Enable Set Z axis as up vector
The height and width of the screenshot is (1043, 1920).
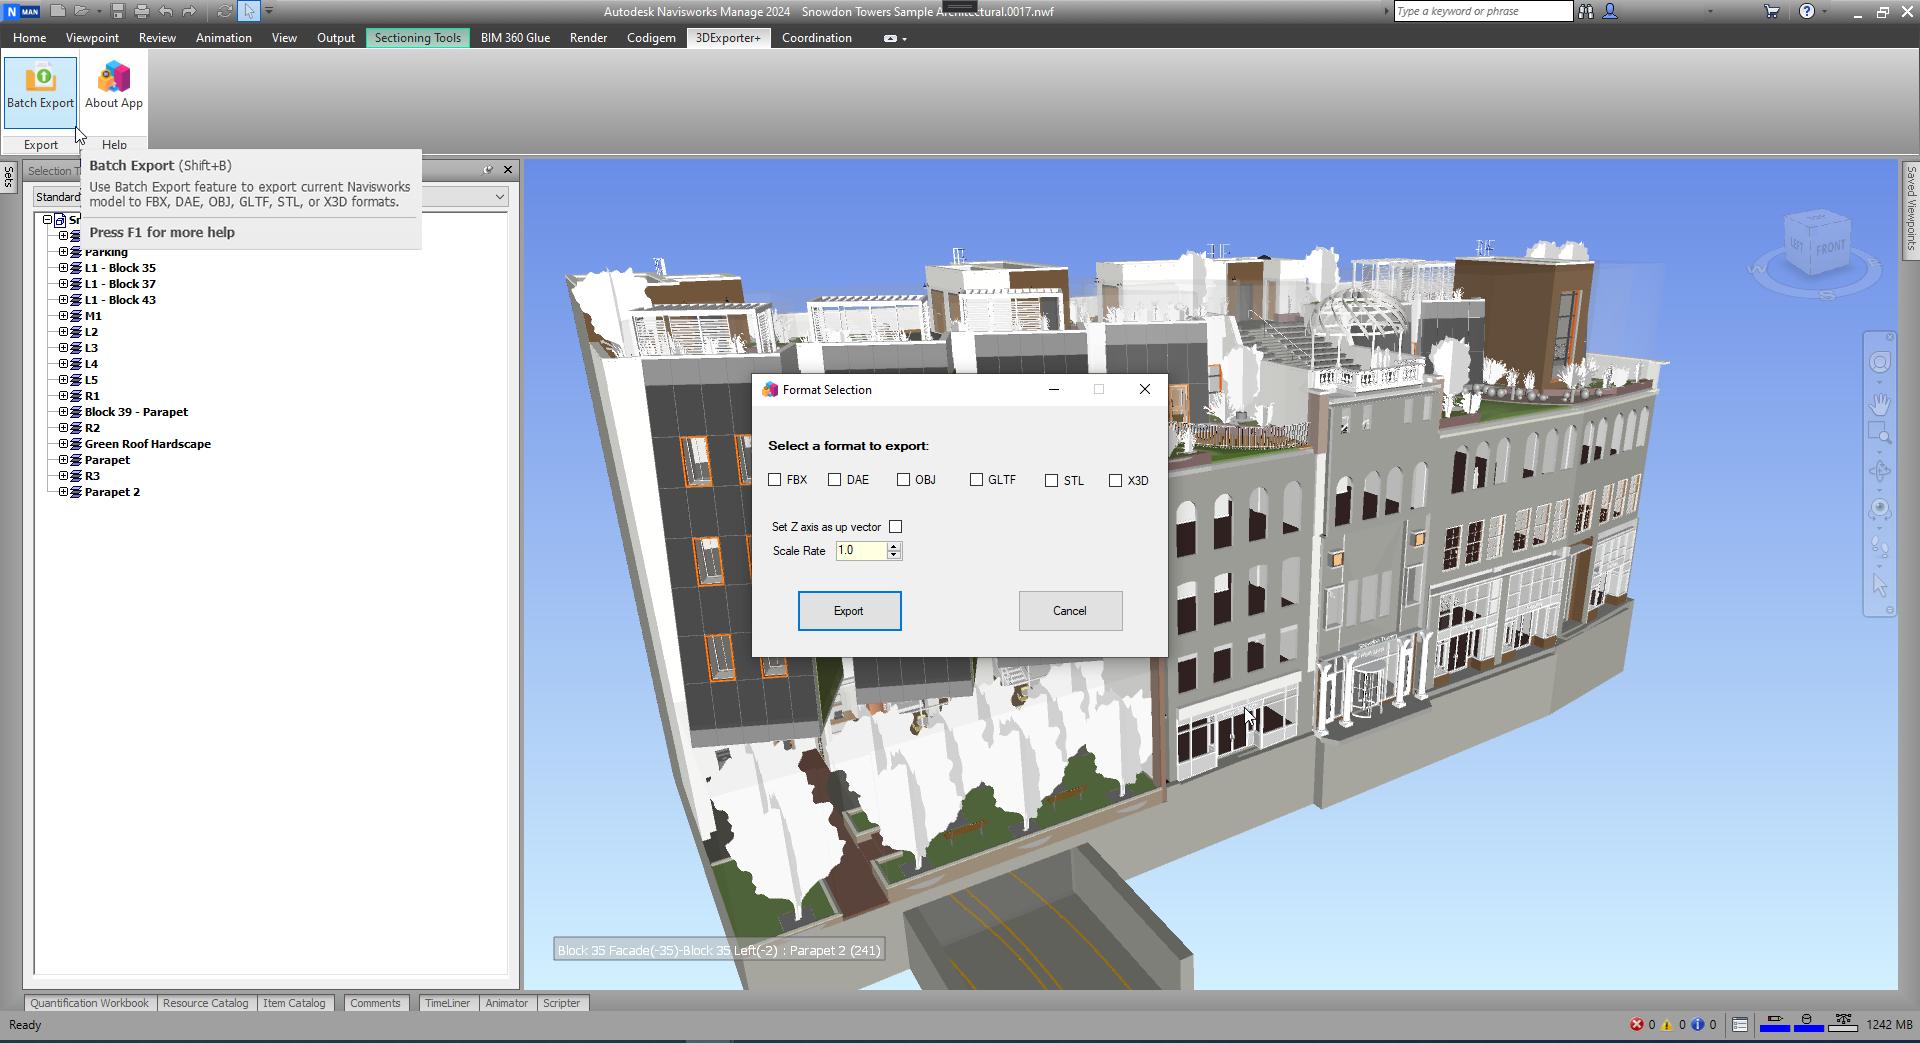pos(895,527)
